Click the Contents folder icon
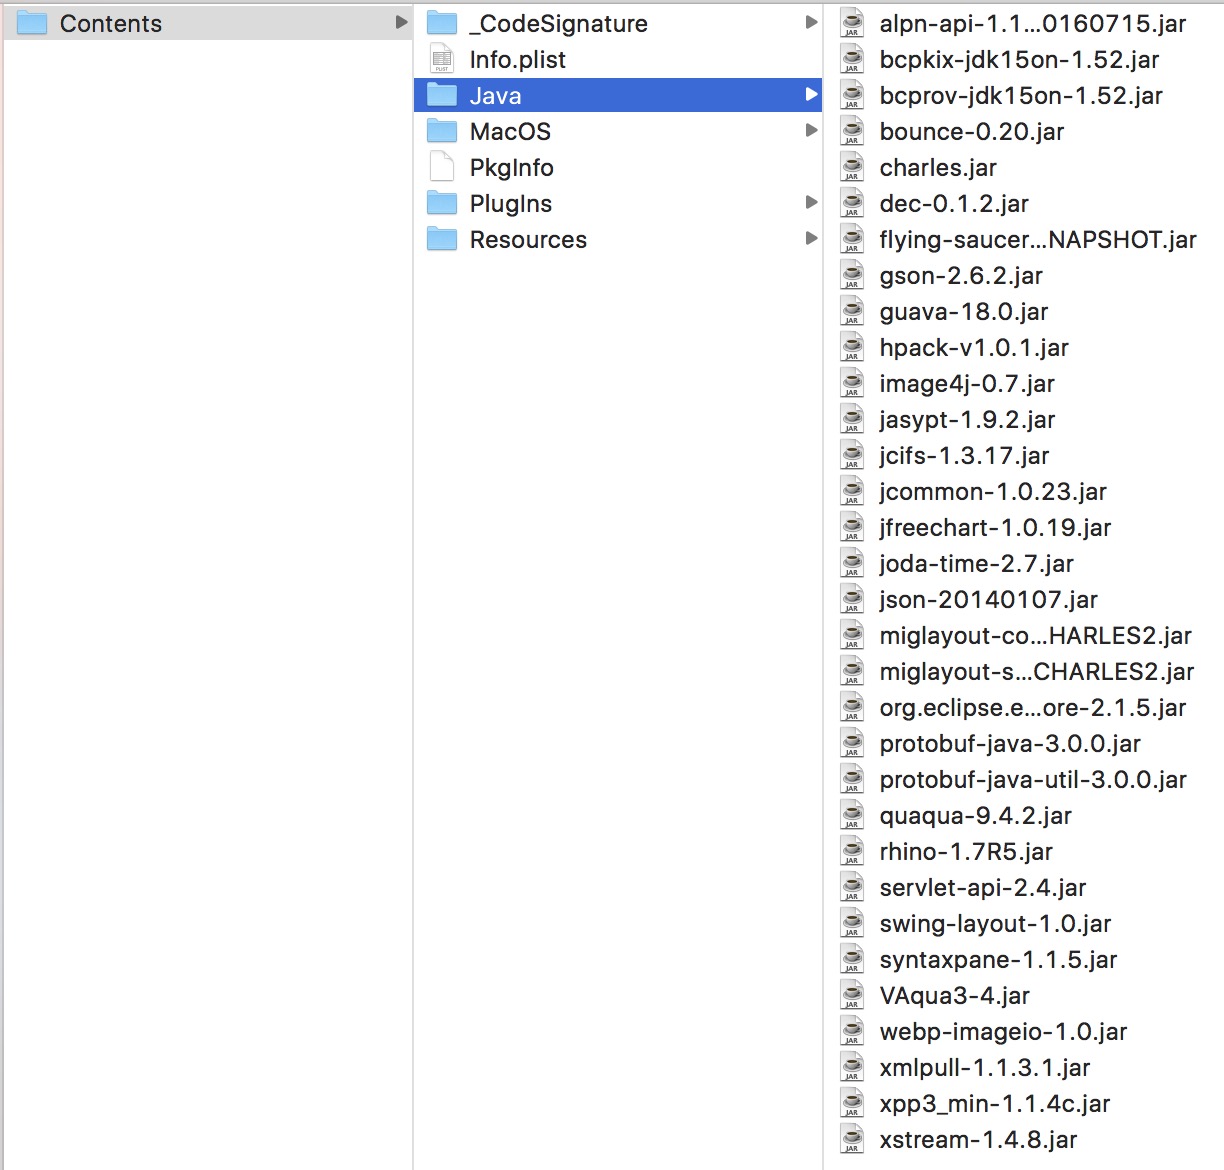Image resolution: width=1224 pixels, height=1170 pixels. [x=32, y=23]
